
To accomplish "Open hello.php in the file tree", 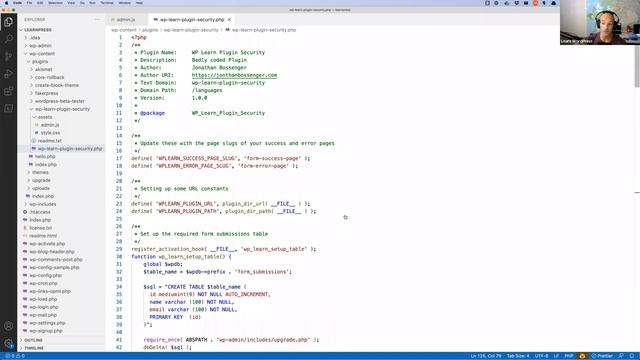I will tap(45, 157).
